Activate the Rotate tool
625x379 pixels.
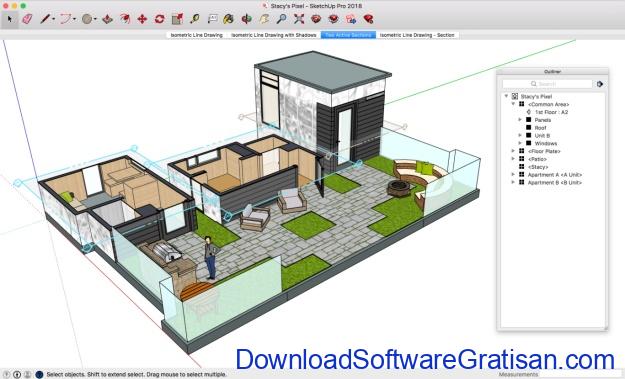coord(159,19)
